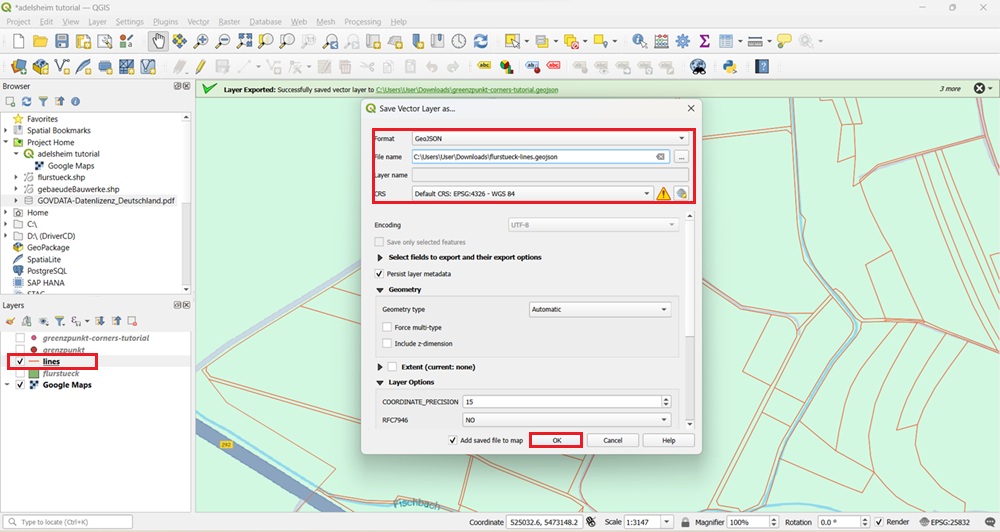Click the Save Project floppy disk icon
This screenshot has width=1000, height=532.
62,41
